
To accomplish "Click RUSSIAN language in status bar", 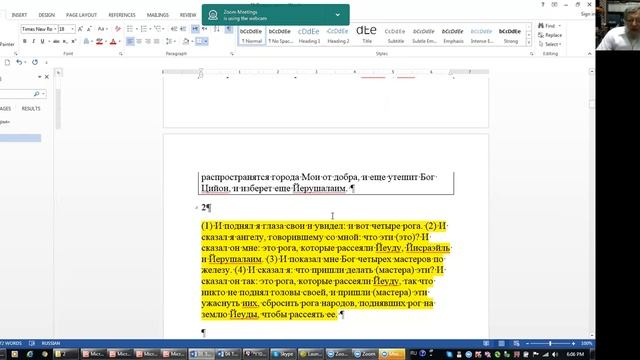I will click(51, 344).
